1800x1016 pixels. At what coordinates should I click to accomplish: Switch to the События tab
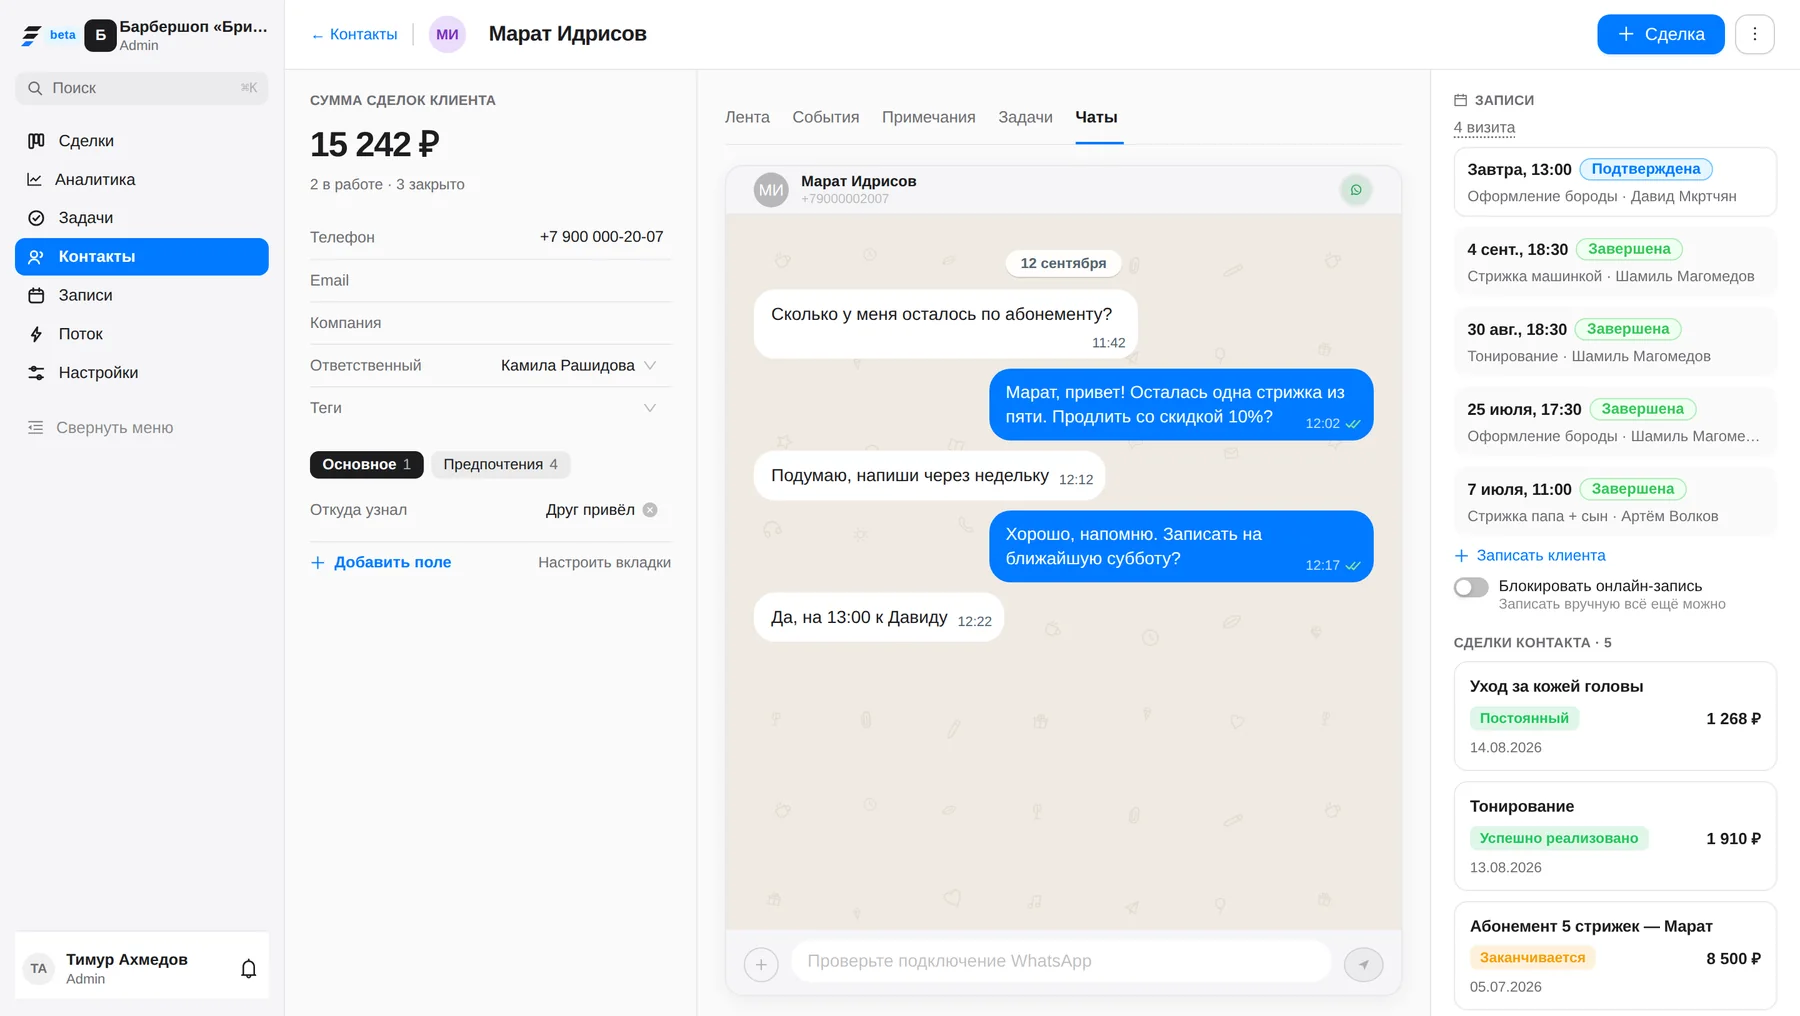pos(825,117)
